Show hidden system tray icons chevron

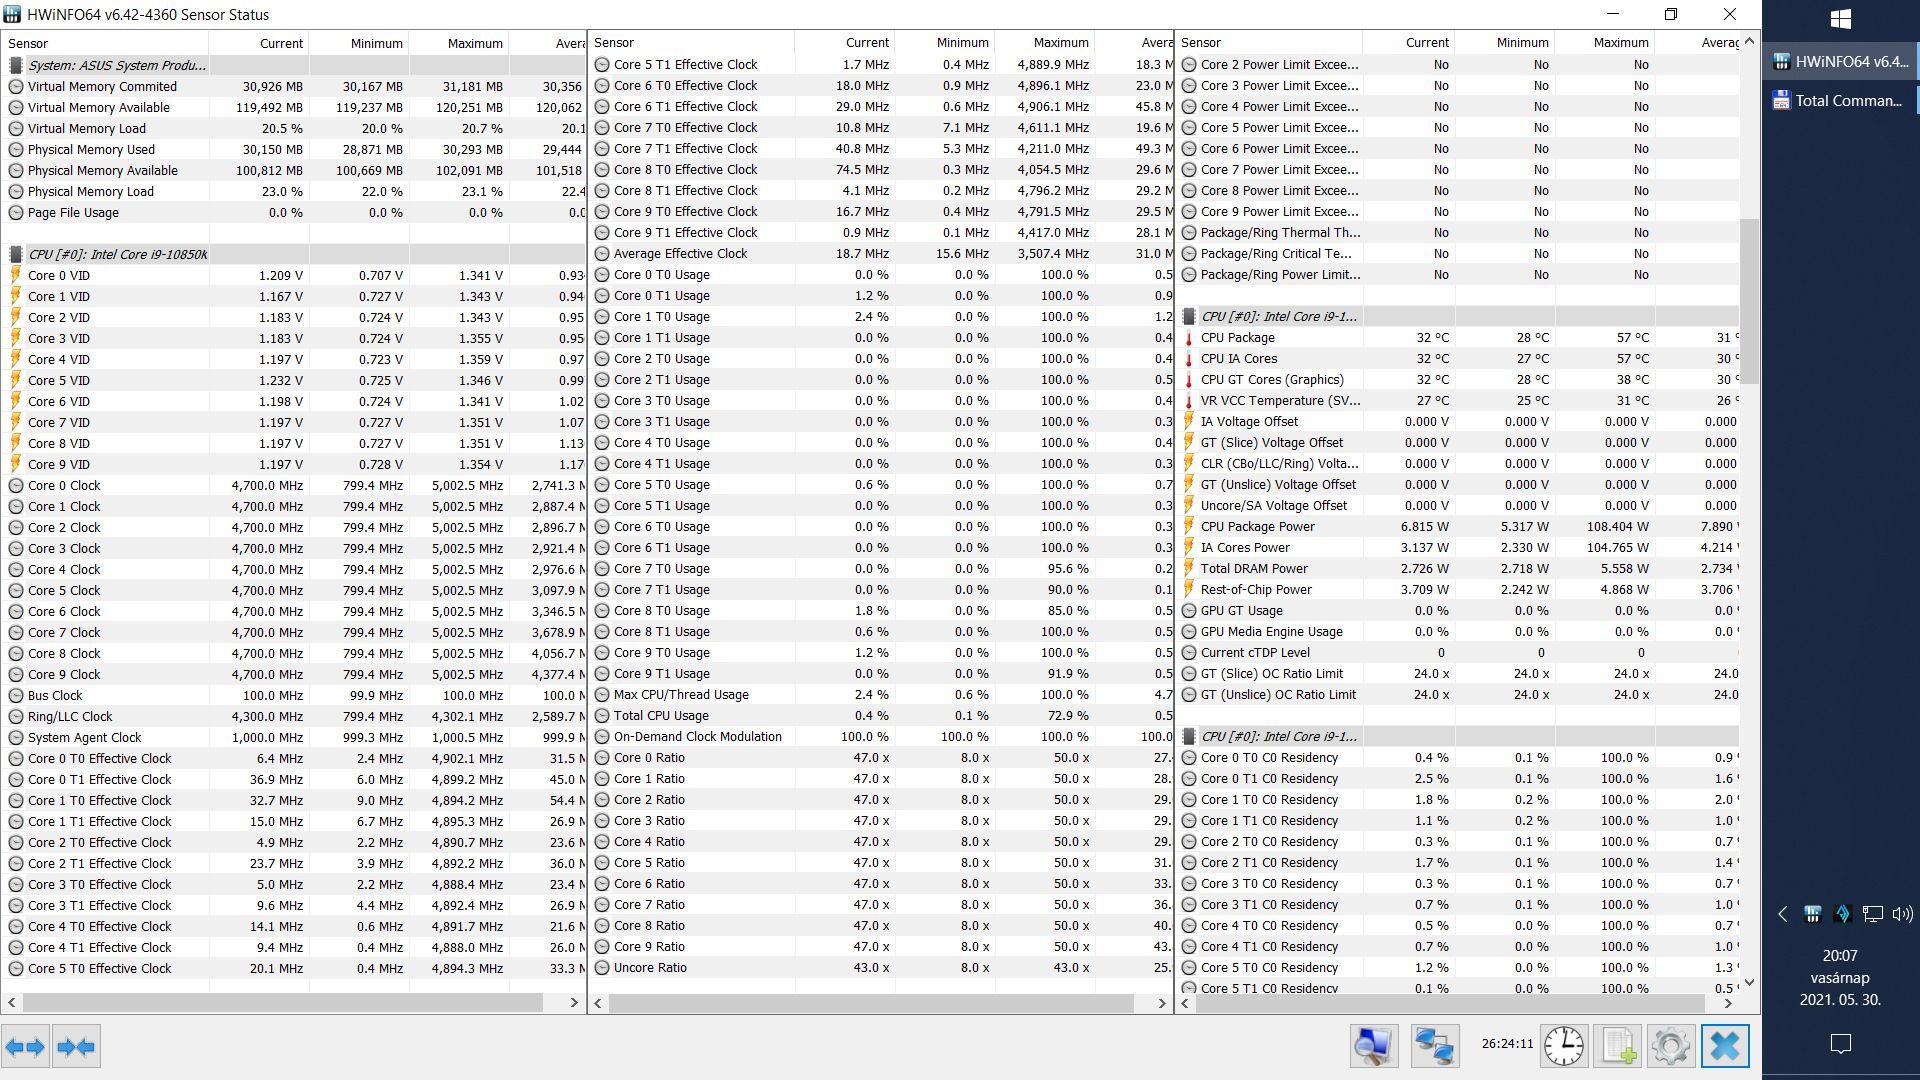[x=1782, y=913]
